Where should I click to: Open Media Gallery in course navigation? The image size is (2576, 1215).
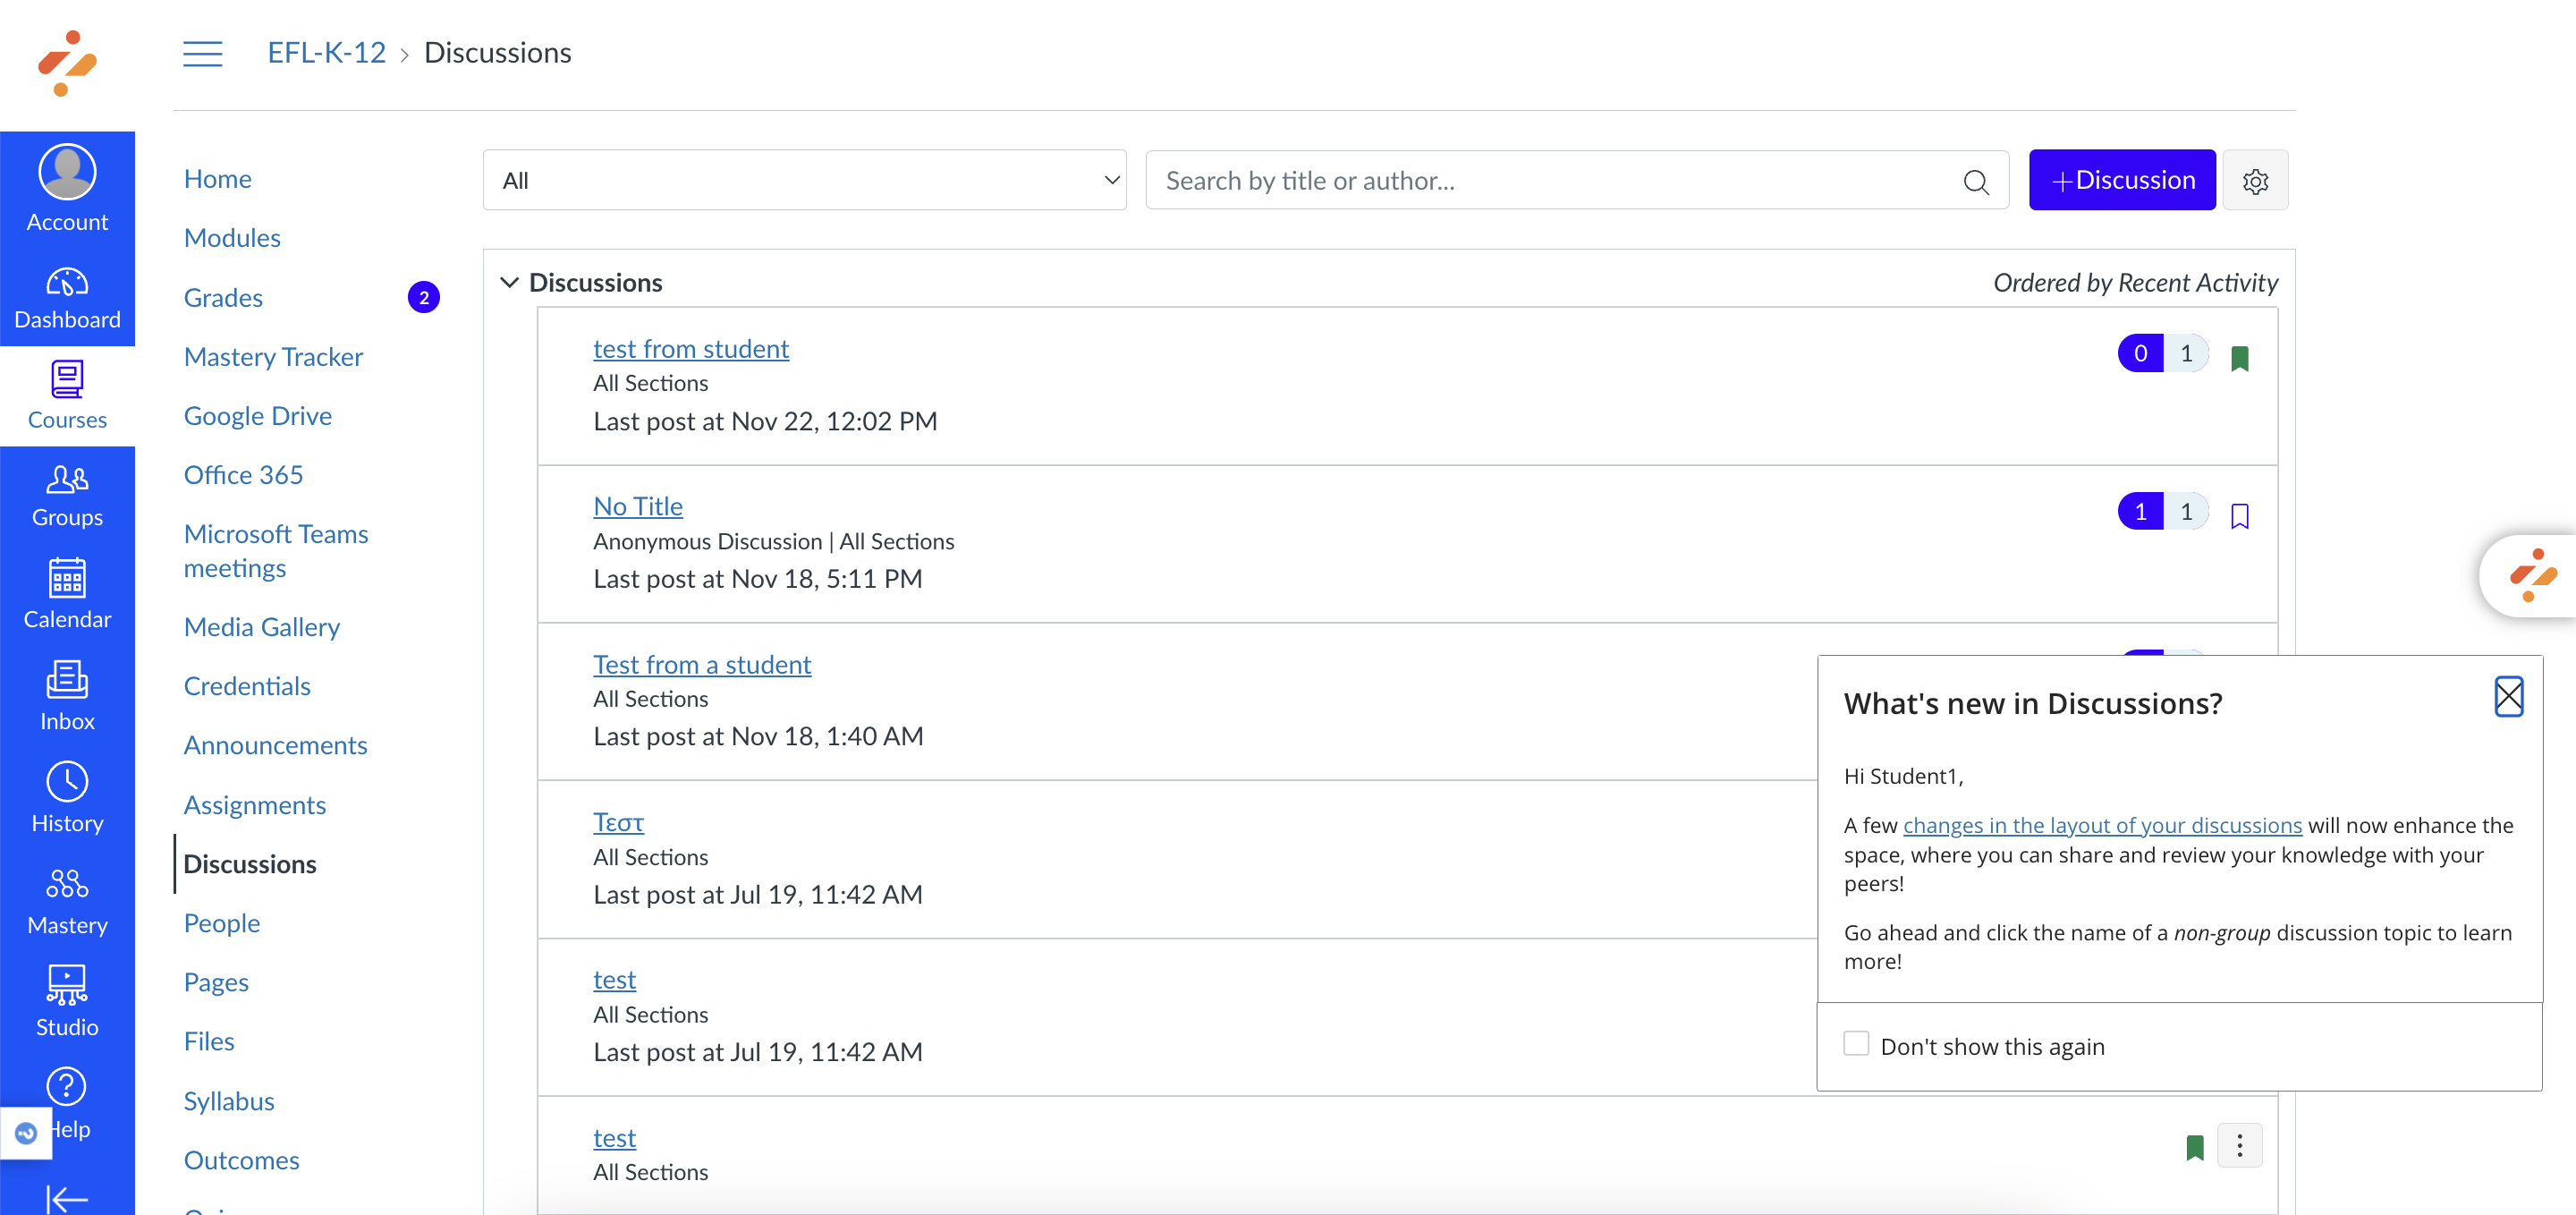tap(261, 627)
